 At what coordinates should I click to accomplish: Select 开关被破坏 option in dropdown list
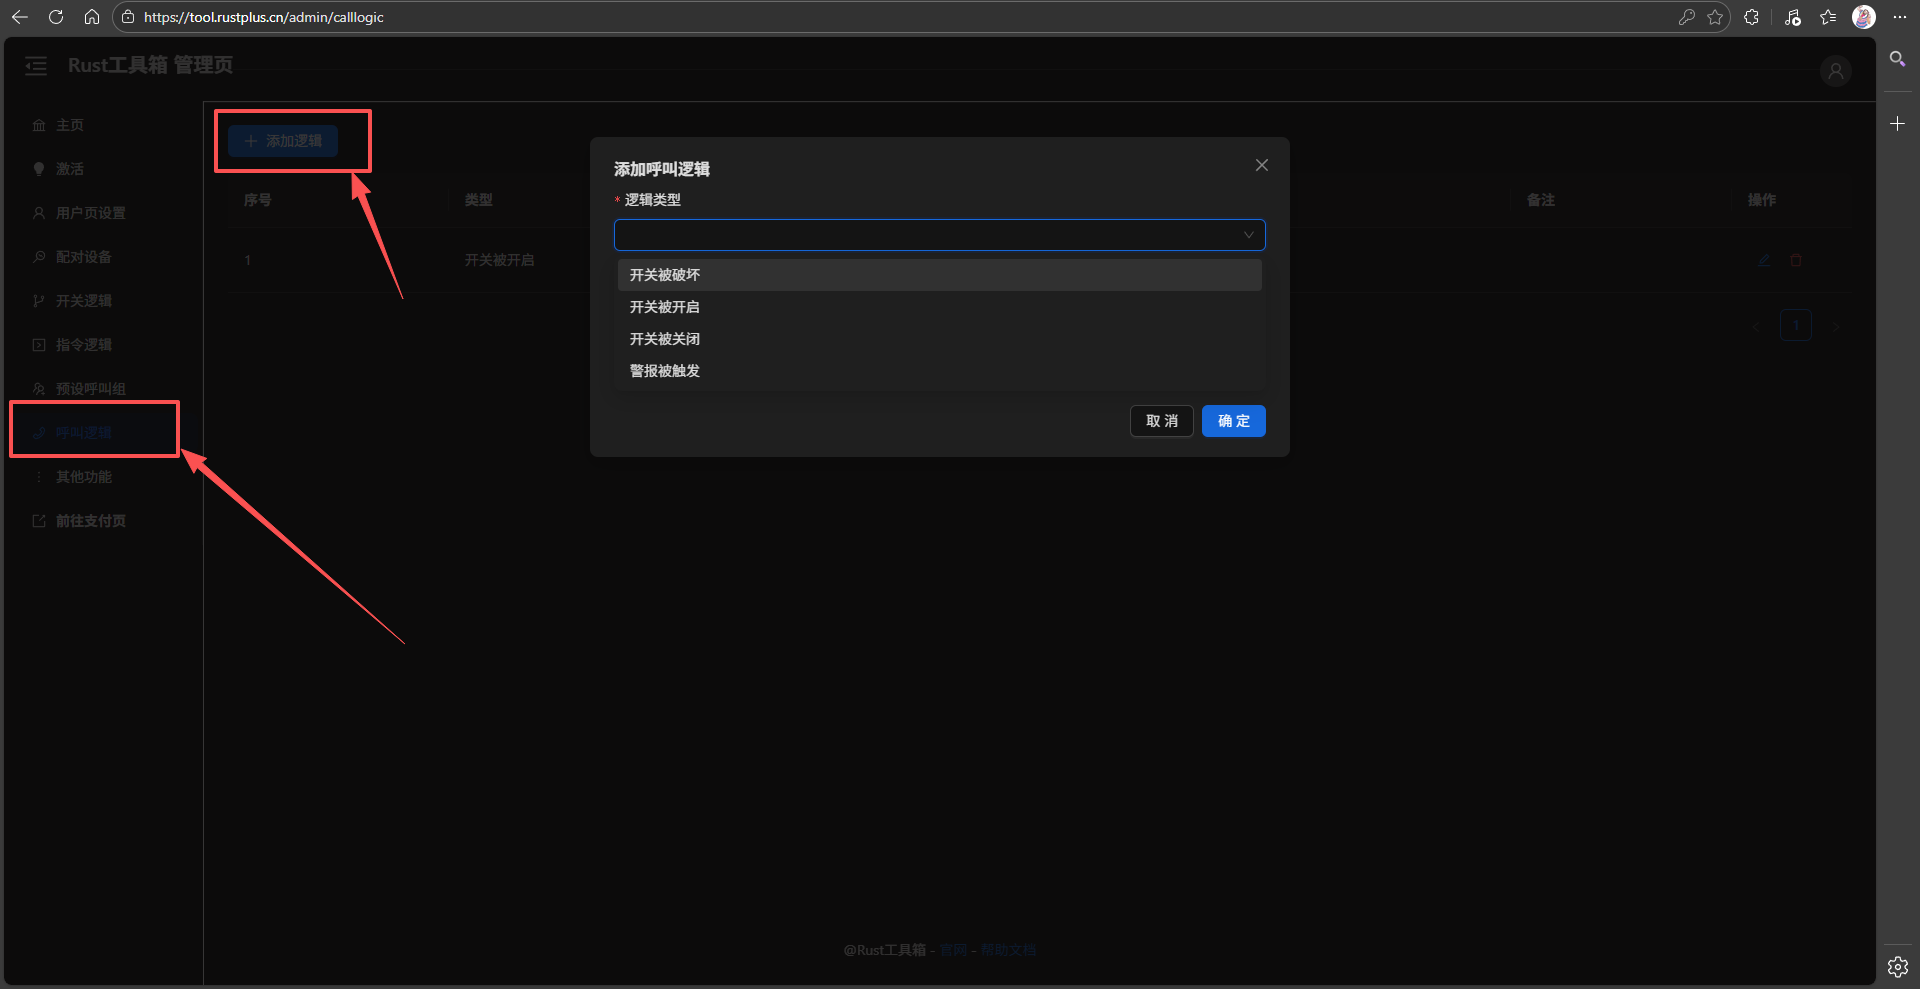coord(665,275)
